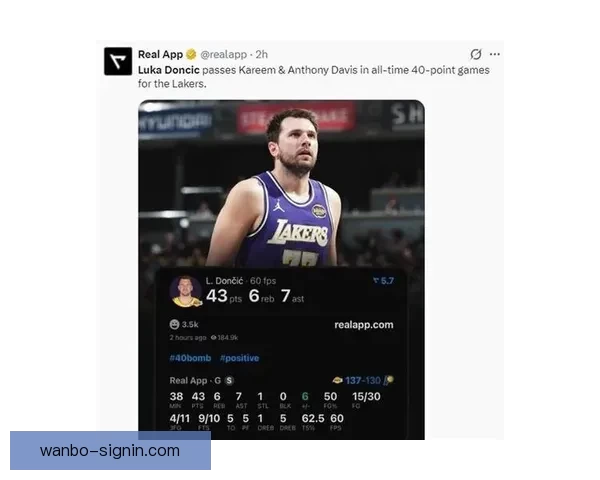Open the #positive hashtag
Screen dimensions: 600x480
pyautogui.click(x=240, y=358)
